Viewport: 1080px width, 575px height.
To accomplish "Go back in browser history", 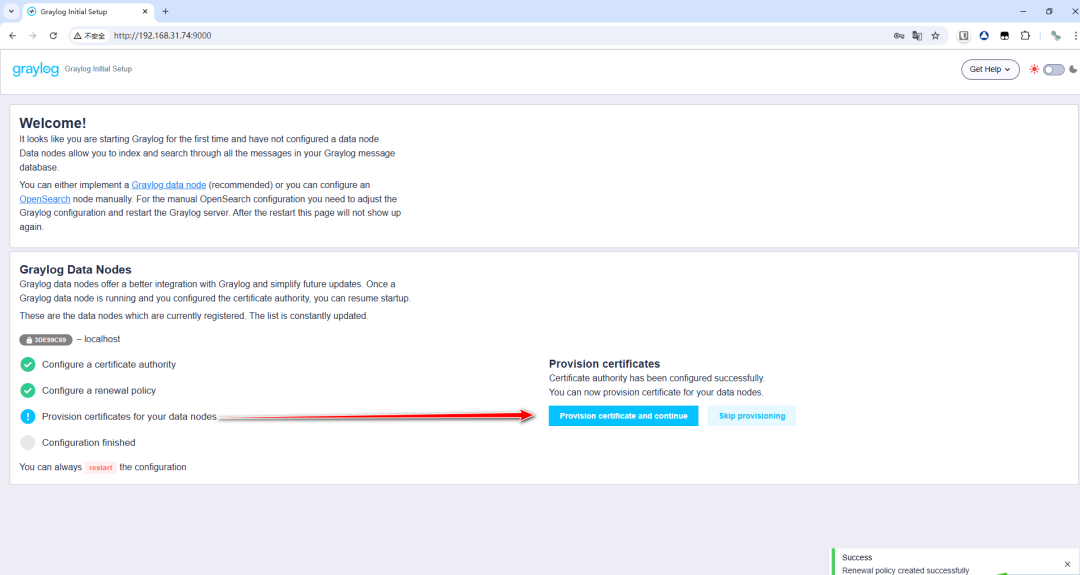I will coord(12,36).
